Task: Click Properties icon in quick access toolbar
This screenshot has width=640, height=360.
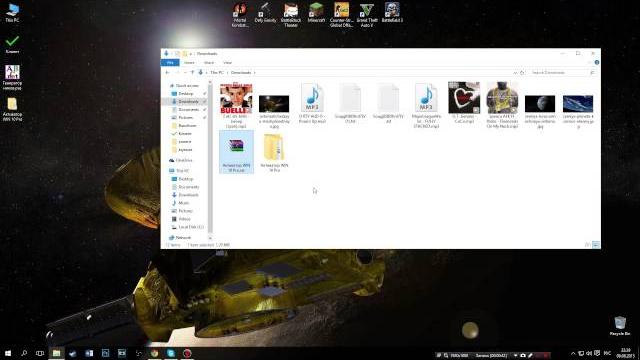Action: tap(177, 53)
